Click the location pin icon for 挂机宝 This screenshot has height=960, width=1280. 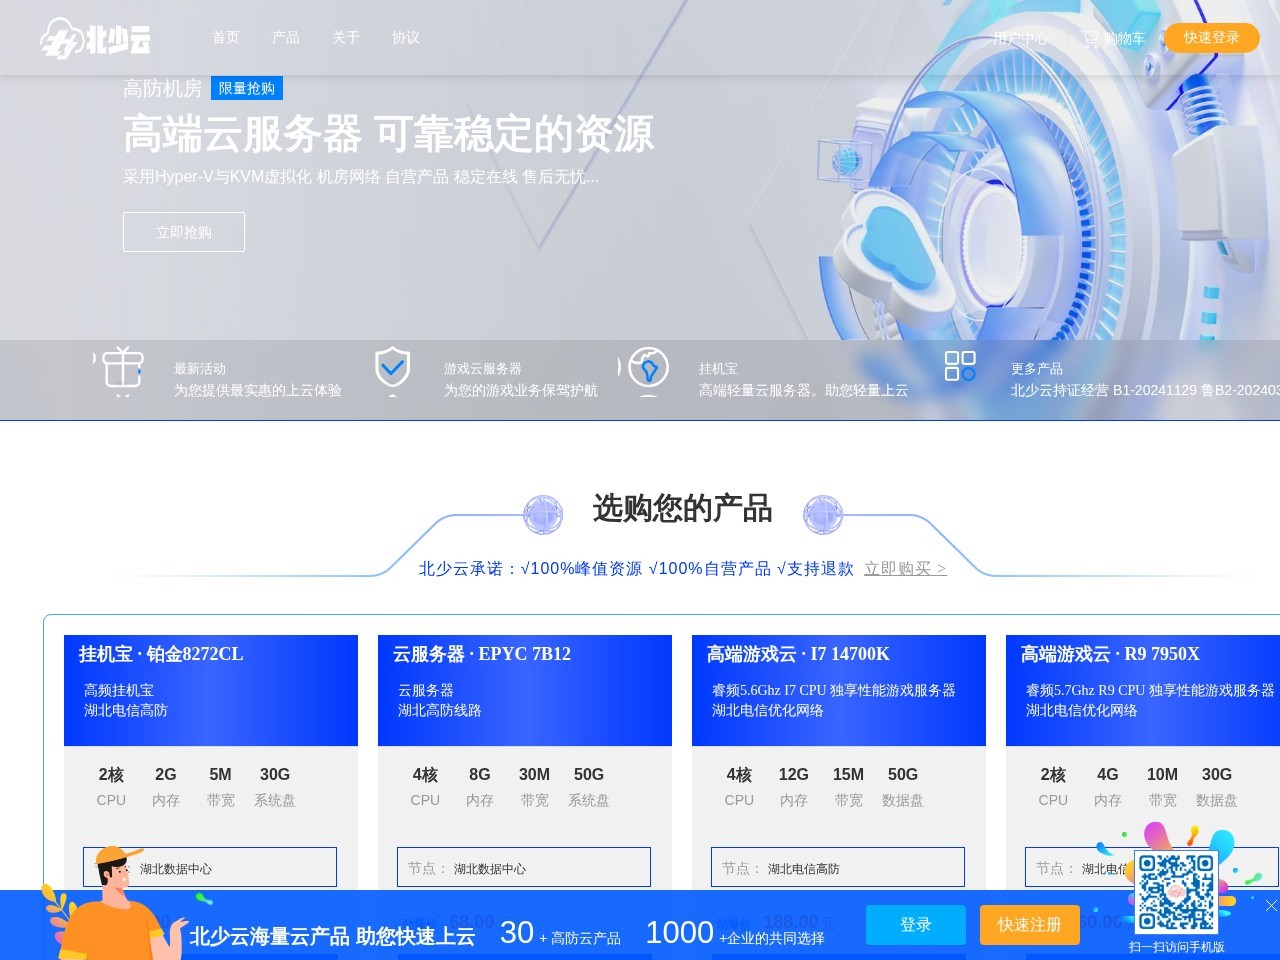click(x=649, y=369)
